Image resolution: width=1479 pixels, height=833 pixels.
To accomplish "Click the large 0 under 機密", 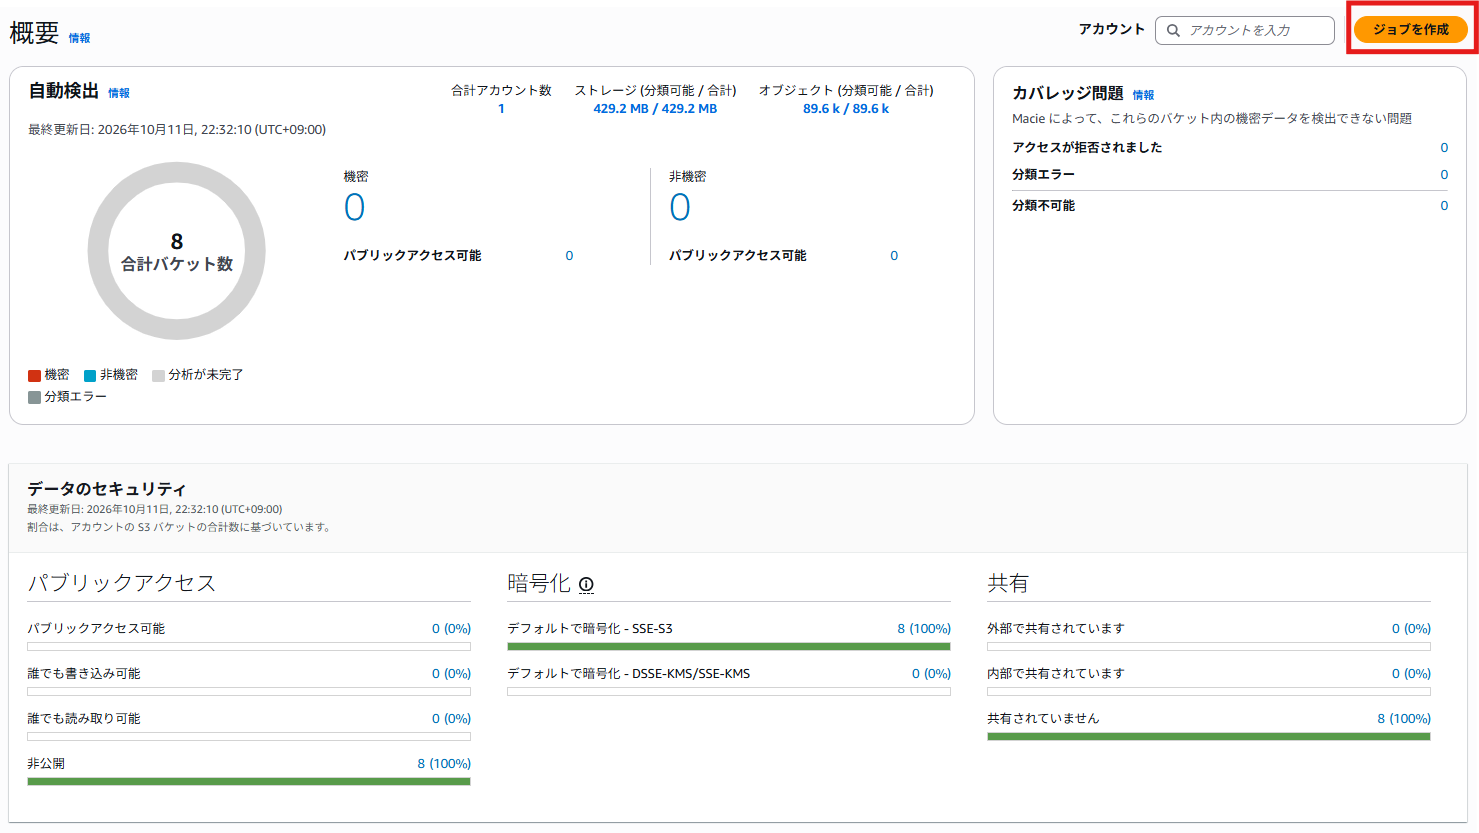I will tap(355, 207).
